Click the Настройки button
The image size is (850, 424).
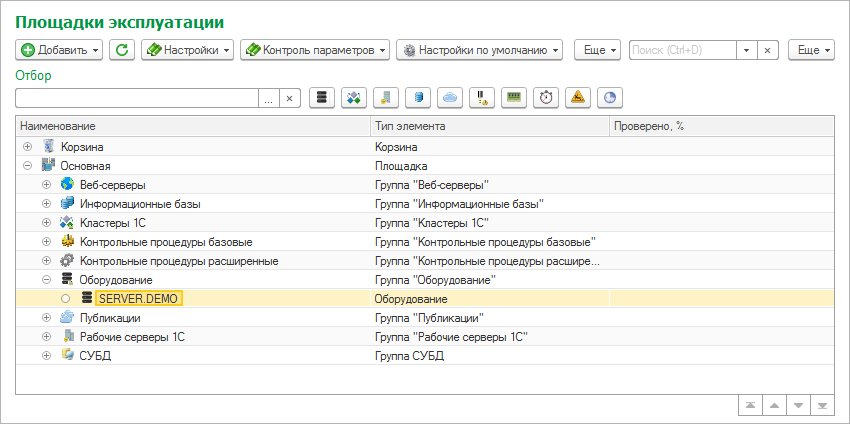(188, 49)
